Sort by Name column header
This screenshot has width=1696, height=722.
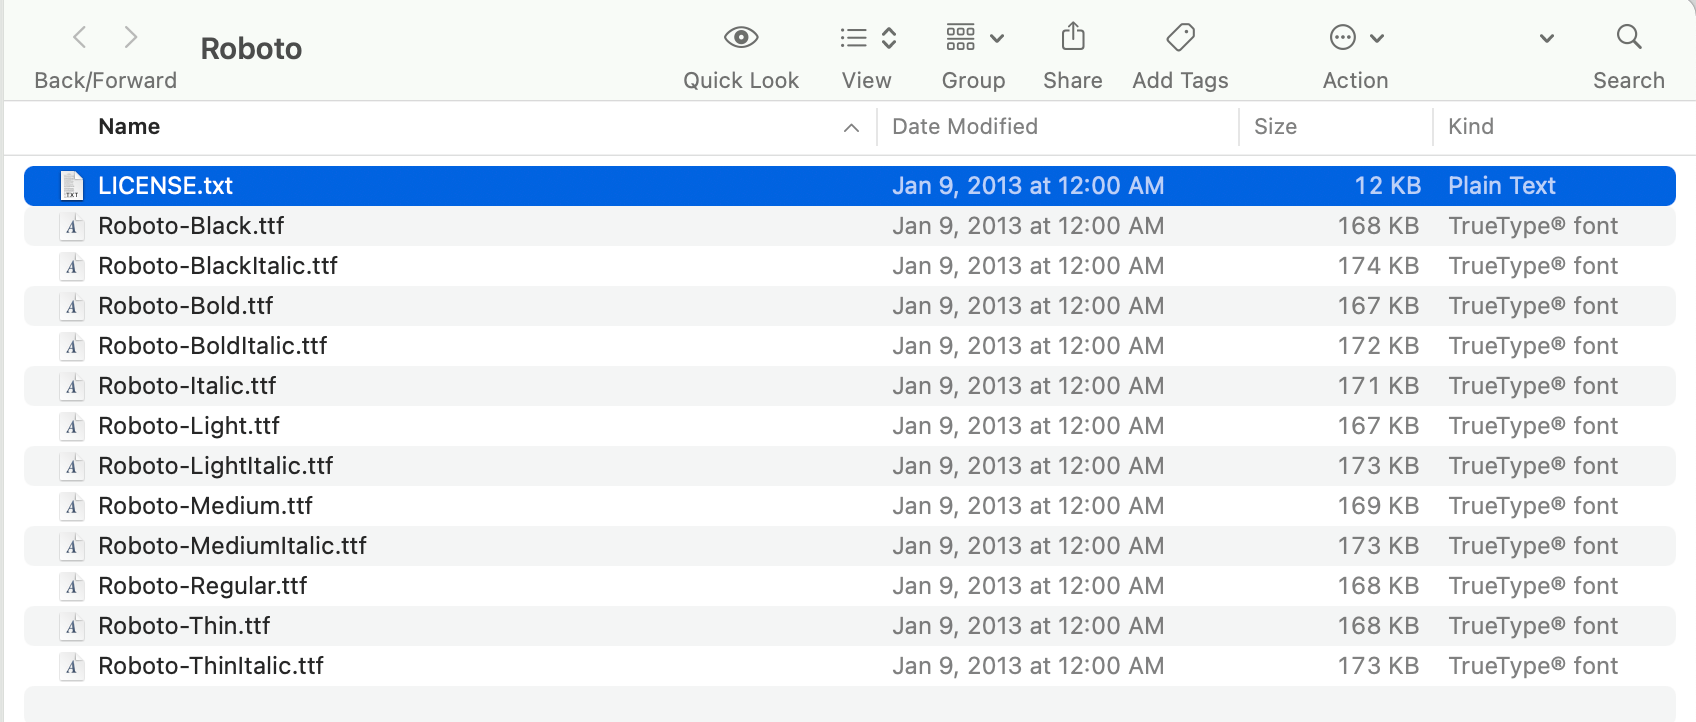129,127
